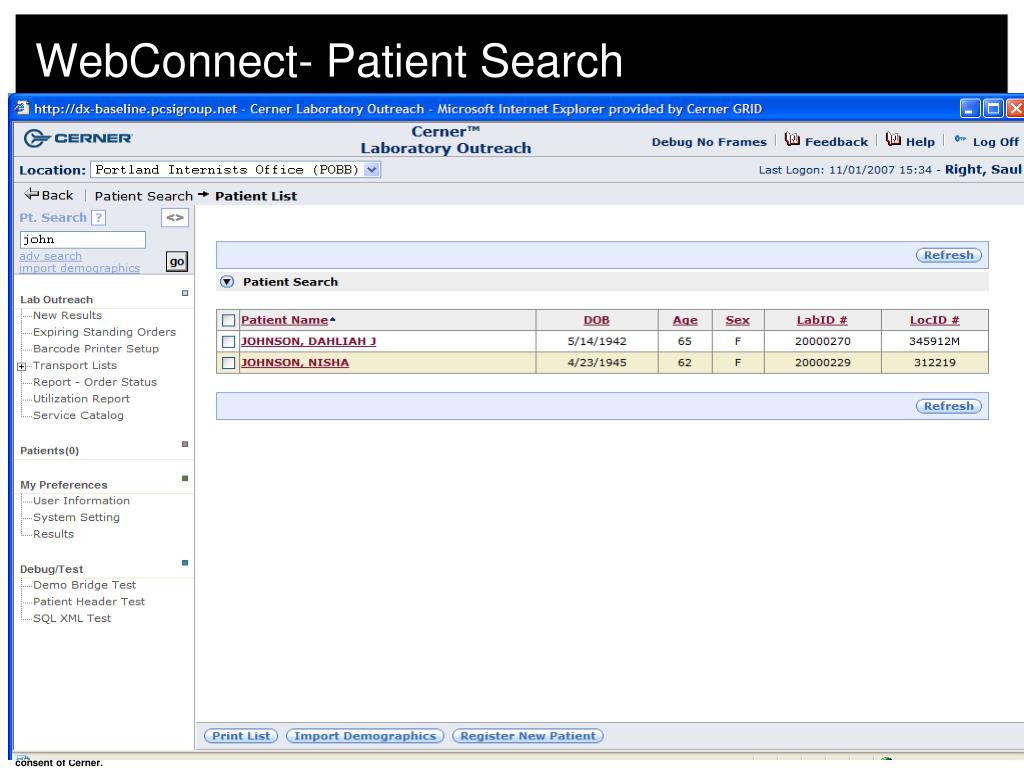
Task: Open Results under My Preferences
Action: point(54,534)
